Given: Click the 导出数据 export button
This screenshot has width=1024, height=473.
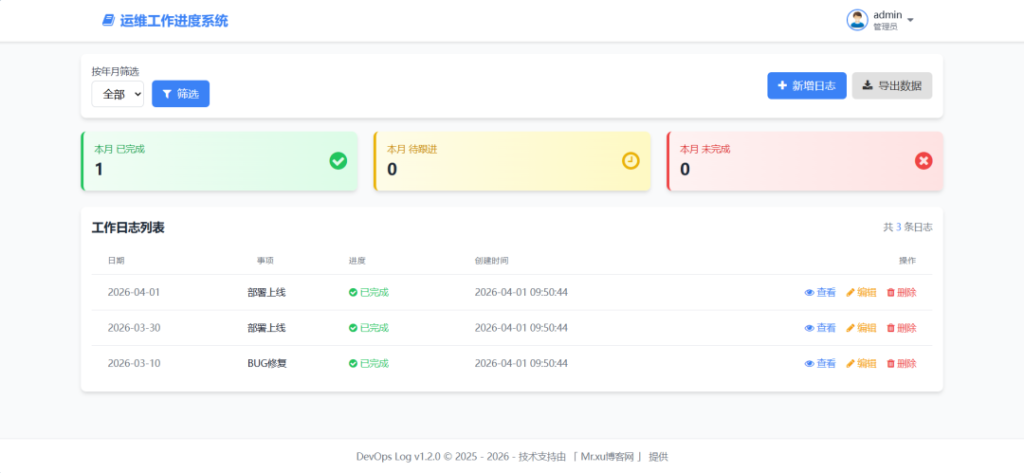Looking at the screenshot, I should click(892, 86).
